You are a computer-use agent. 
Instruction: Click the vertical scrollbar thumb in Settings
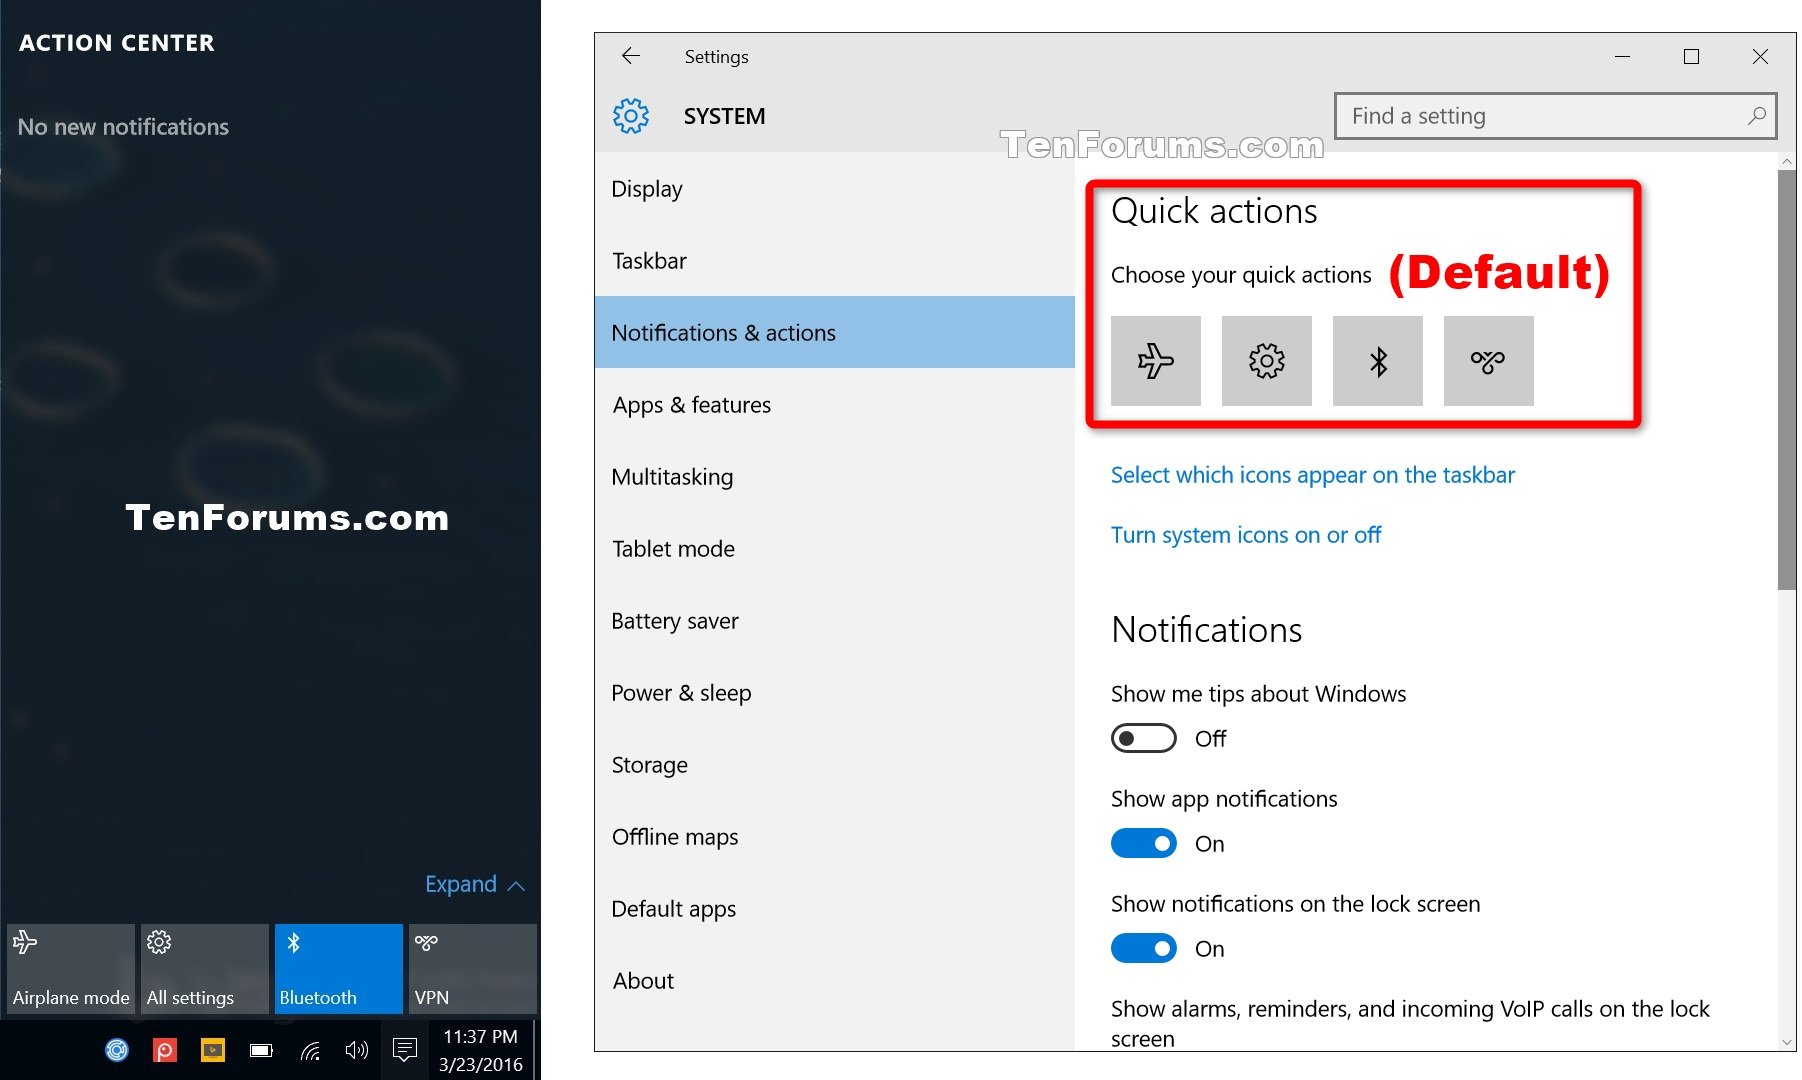point(1787,380)
